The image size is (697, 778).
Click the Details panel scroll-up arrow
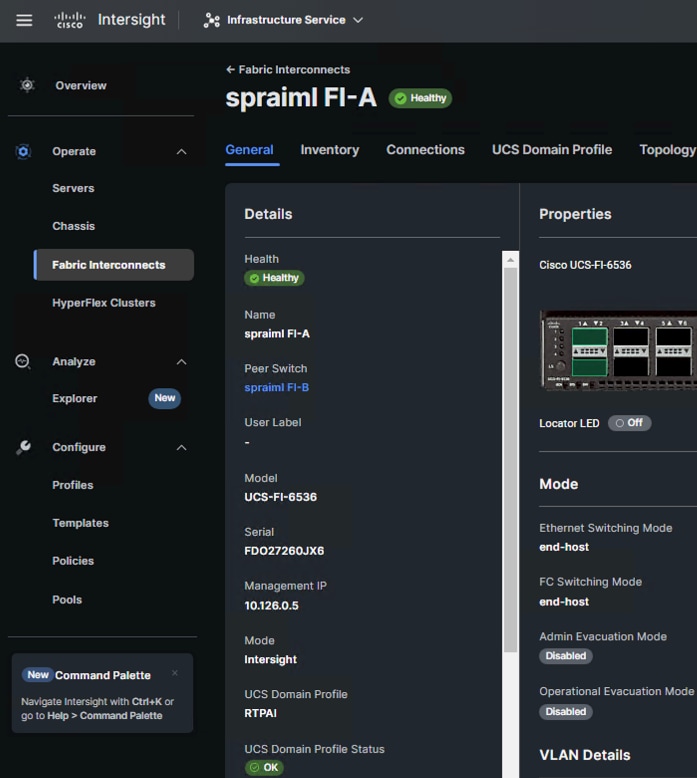[x=510, y=260]
